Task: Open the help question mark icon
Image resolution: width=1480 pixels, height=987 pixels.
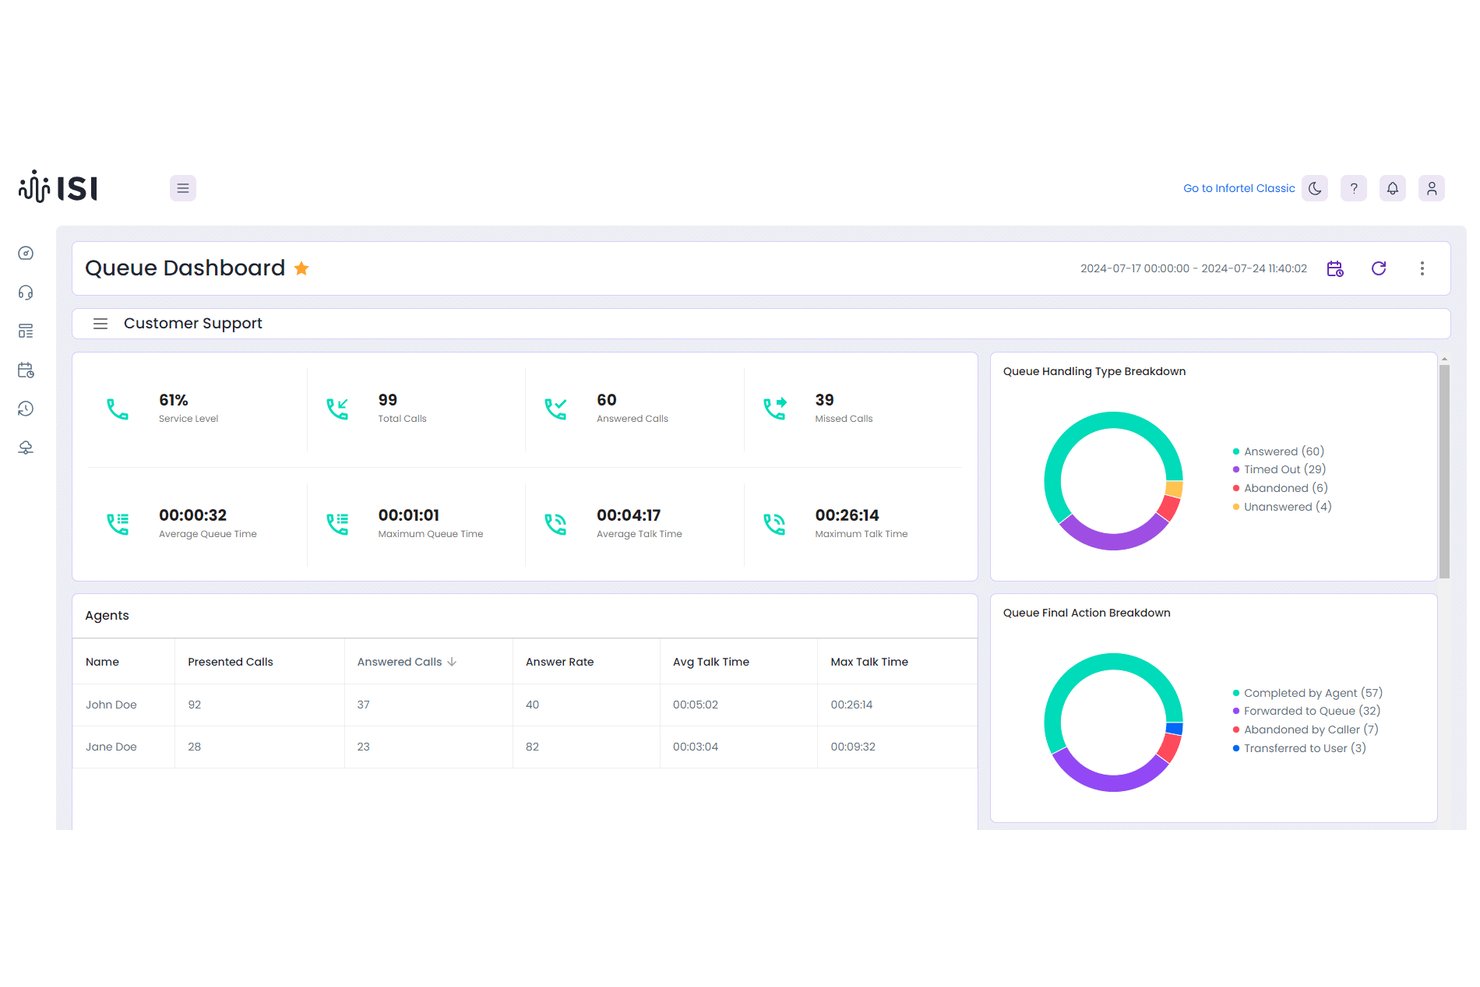Action: tap(1354, 188)
